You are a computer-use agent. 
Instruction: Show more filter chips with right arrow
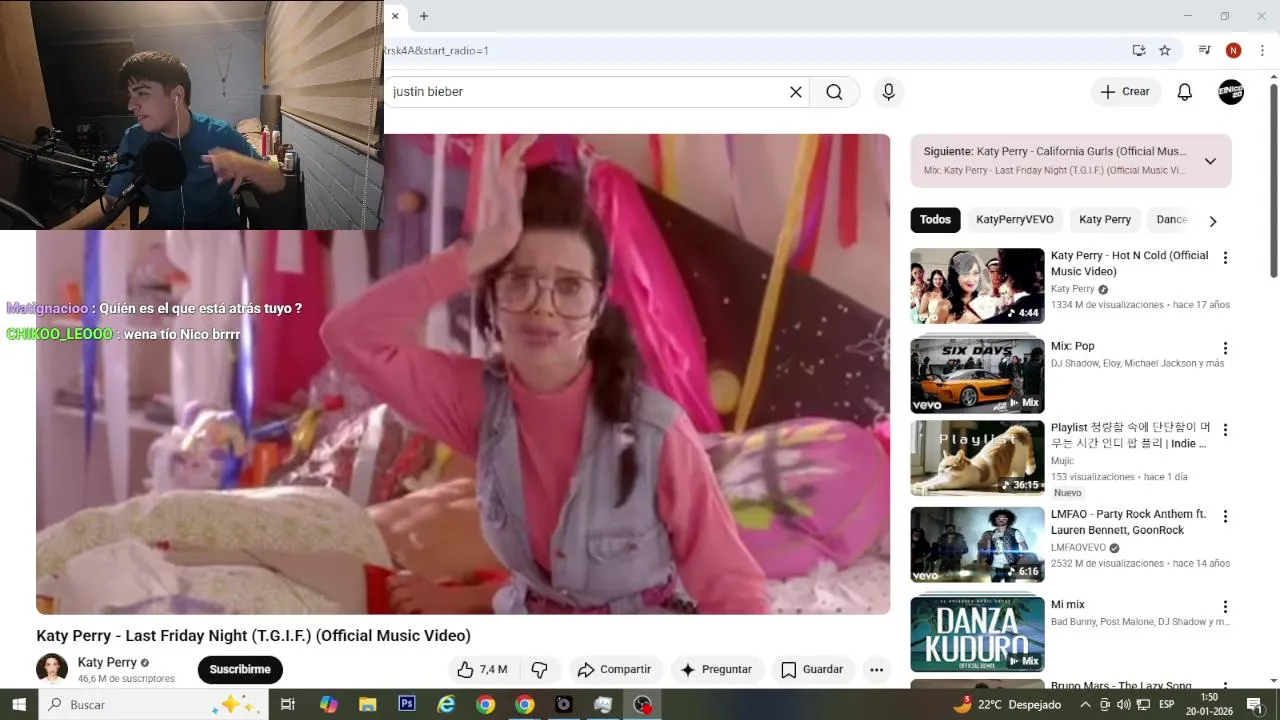[1213, 221]
